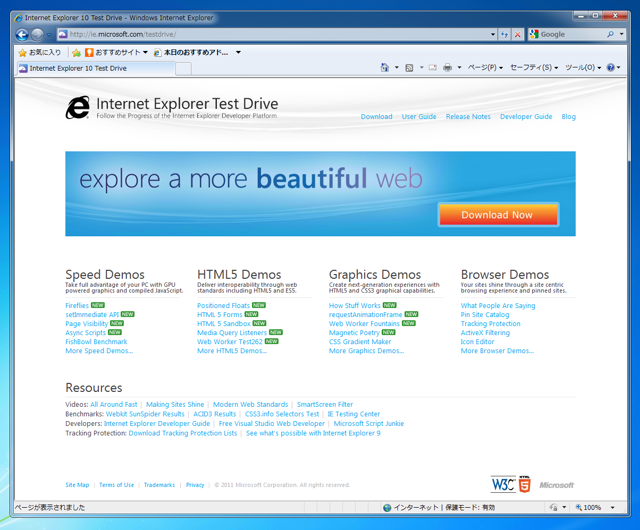Click the site icon in address bar
640x530 pixels.
click(x=63, y=34)
